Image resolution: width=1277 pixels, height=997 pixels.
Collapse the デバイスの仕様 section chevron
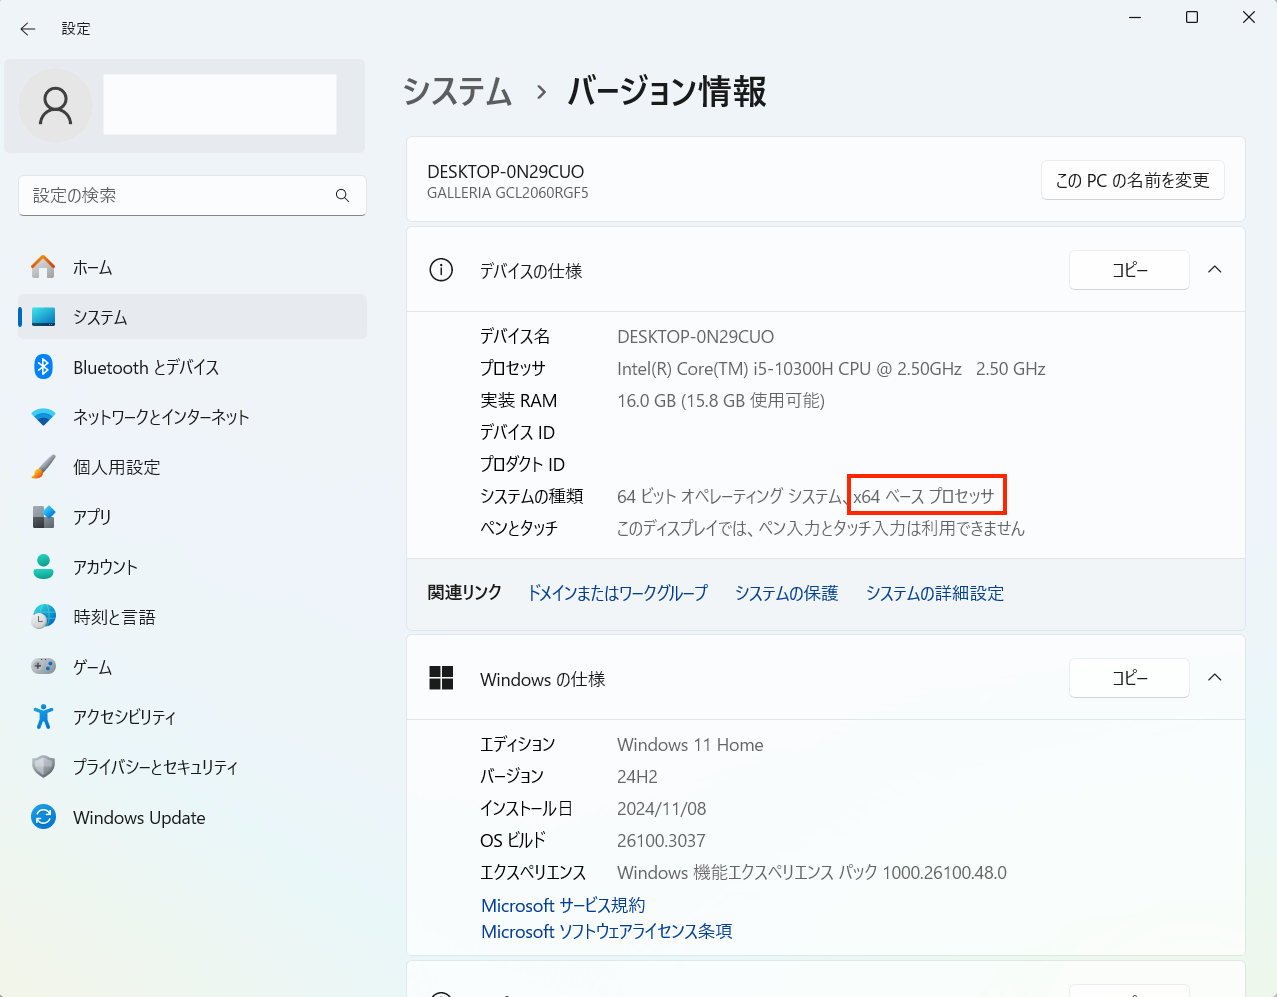coord(1215,270)
